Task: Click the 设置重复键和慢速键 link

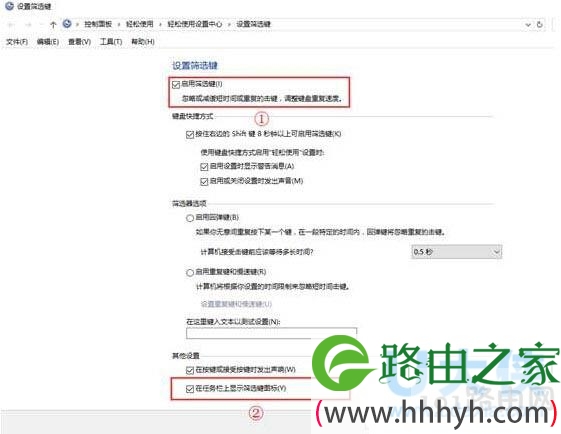Action: point(236,304)
